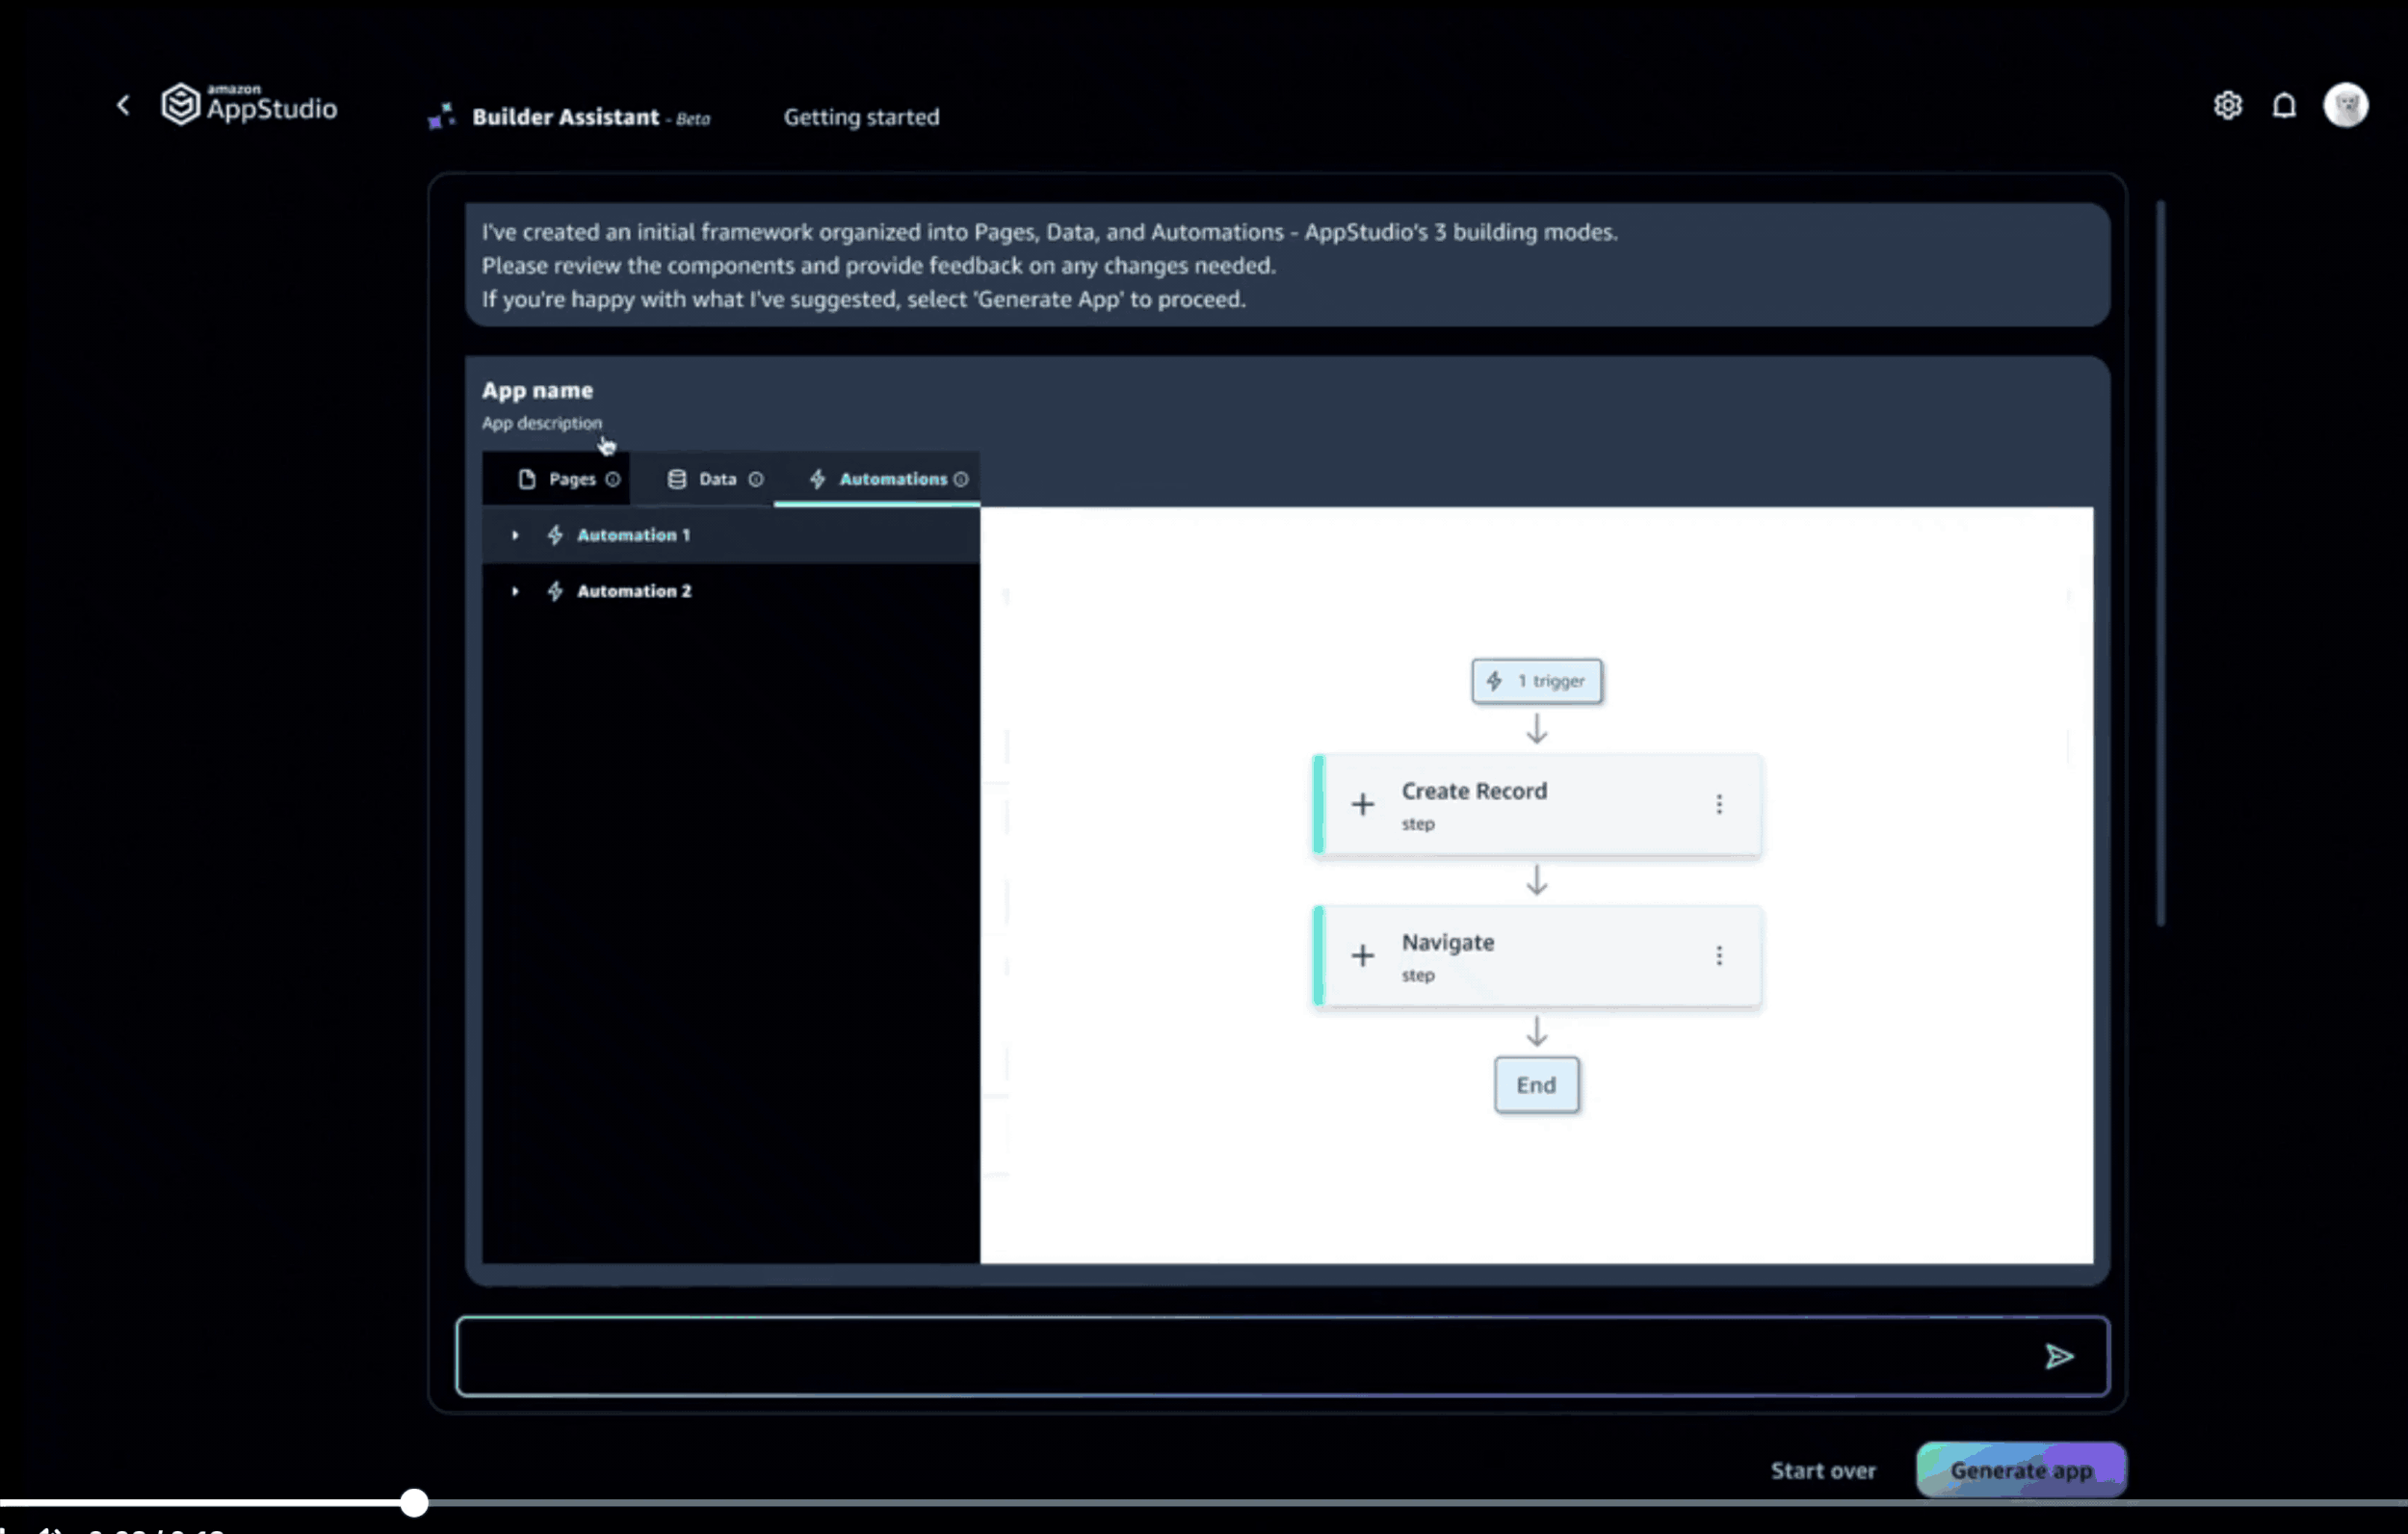
Task: Click the user profile avatar
Action: pos(2345,105)
